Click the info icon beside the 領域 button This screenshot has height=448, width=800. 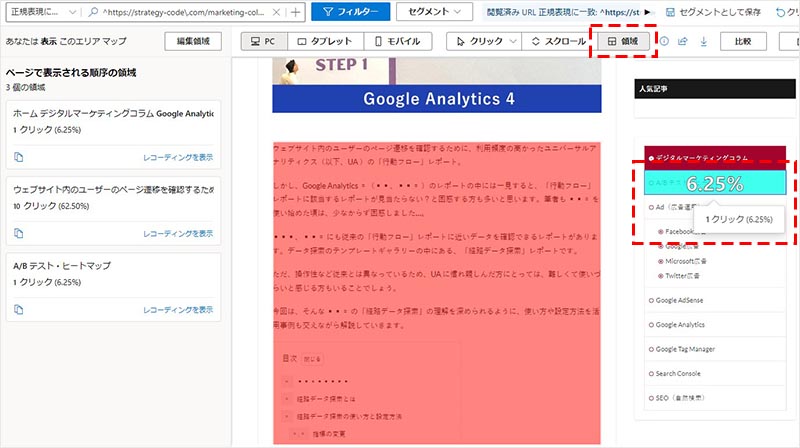[x=664, y=42]
